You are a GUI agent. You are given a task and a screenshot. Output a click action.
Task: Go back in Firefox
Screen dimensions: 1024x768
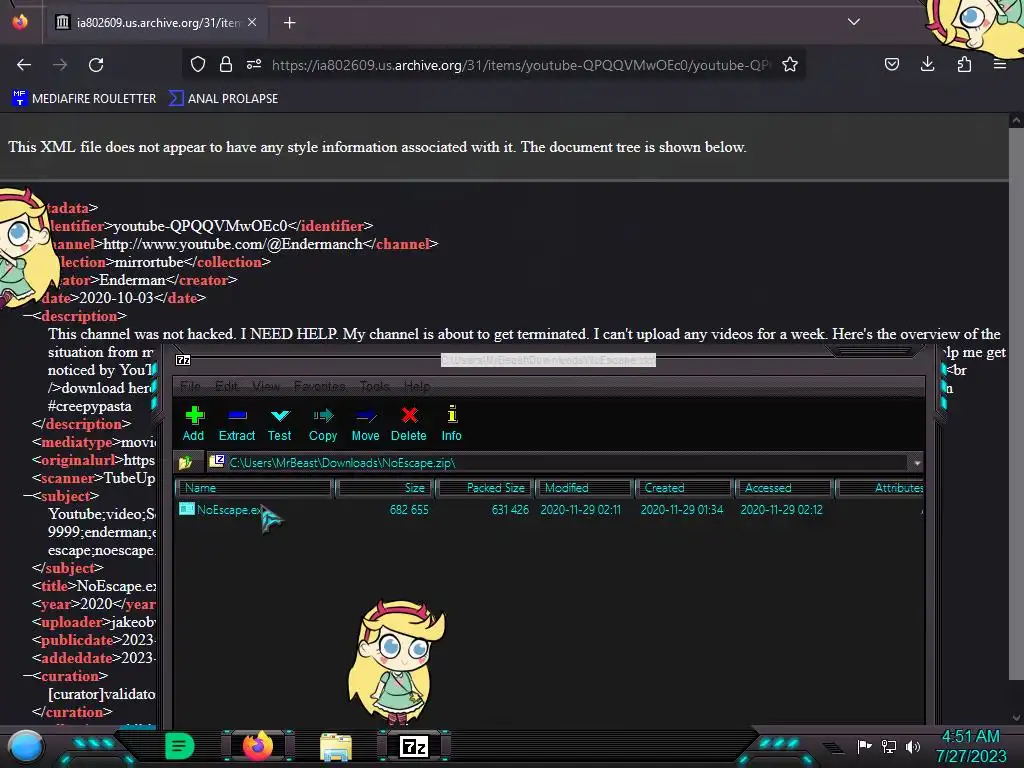(x=24, y=65)
